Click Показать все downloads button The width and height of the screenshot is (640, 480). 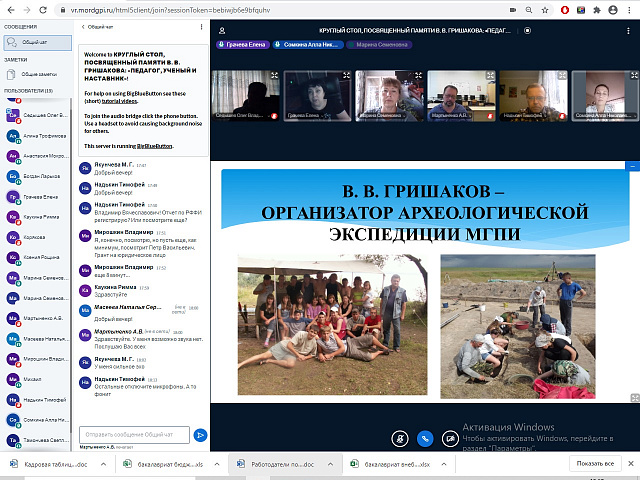tap(595, 464)
